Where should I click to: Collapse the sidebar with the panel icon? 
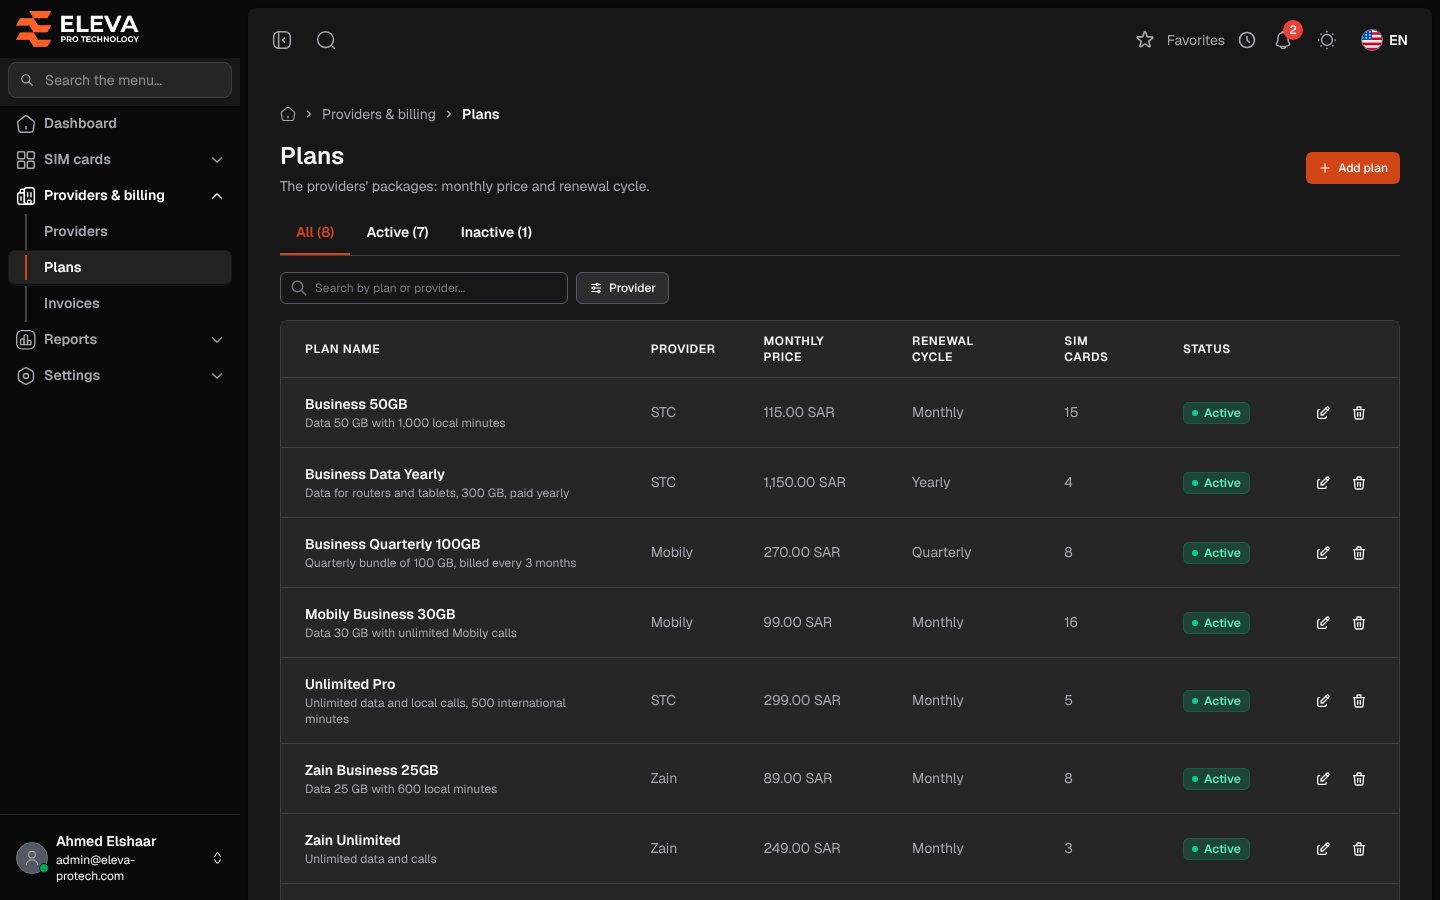(x=282, y=40)
